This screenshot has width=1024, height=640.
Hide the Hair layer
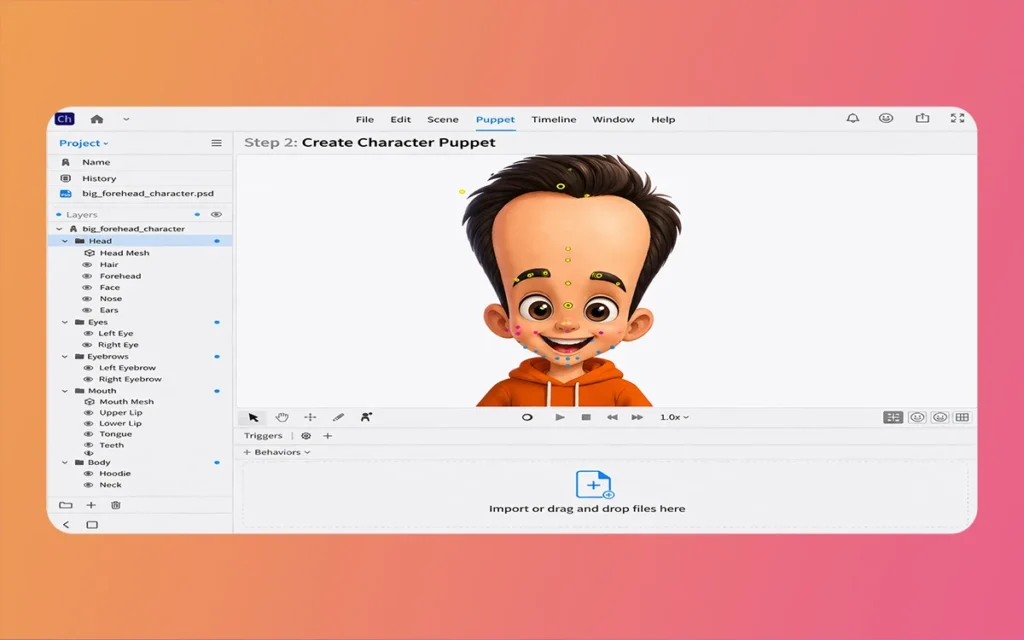click(87, 265)
